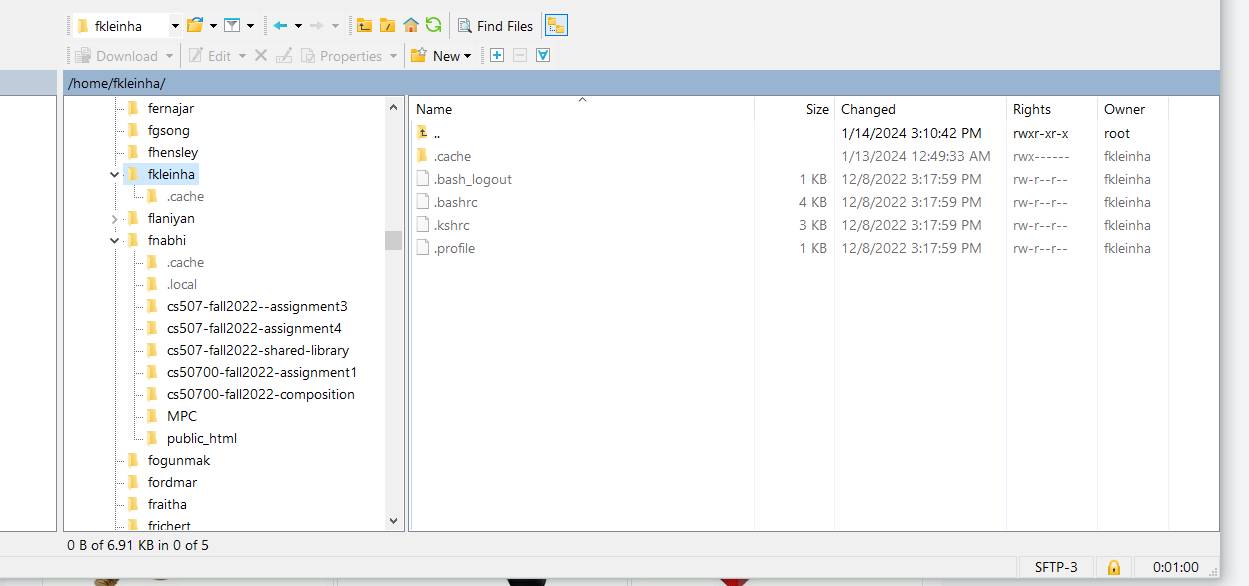Collapse the fkleinha tree node
This screenshot has width=1249, height=586.
(115, 174)
